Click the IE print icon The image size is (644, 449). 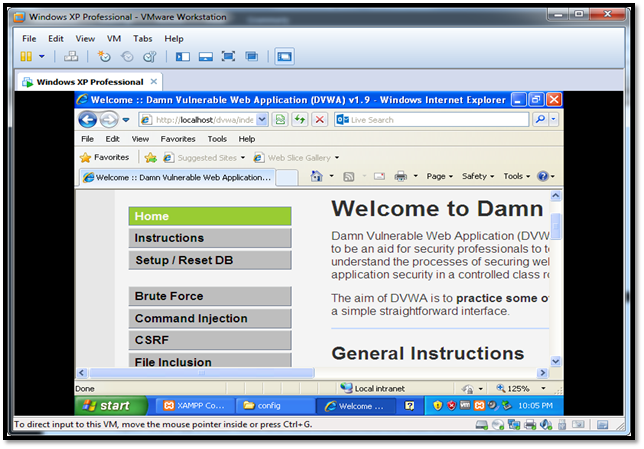pyautogui.click(x=401, y=176)
